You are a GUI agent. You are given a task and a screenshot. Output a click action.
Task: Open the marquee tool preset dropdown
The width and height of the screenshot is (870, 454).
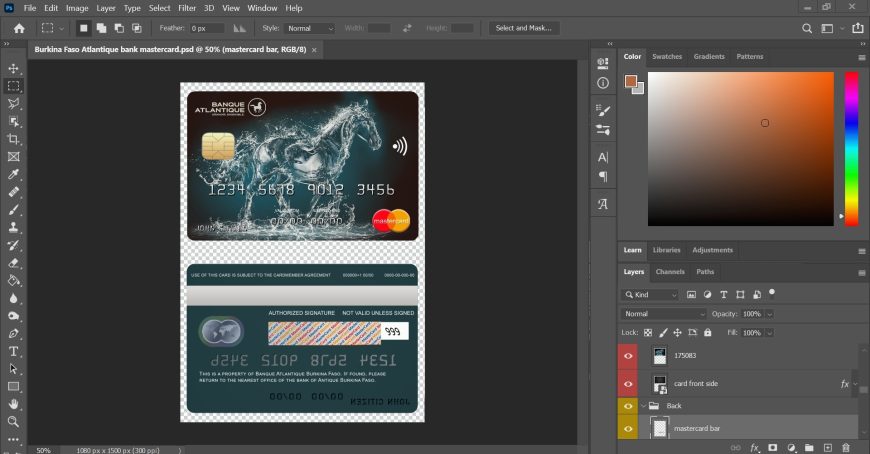61,28
